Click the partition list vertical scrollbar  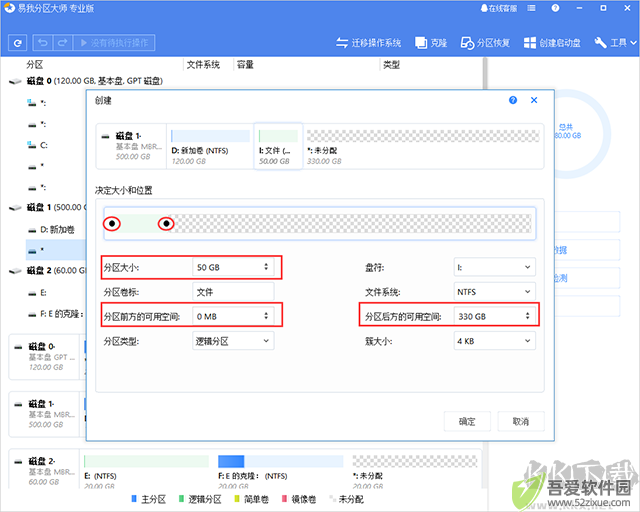[485, 73]
